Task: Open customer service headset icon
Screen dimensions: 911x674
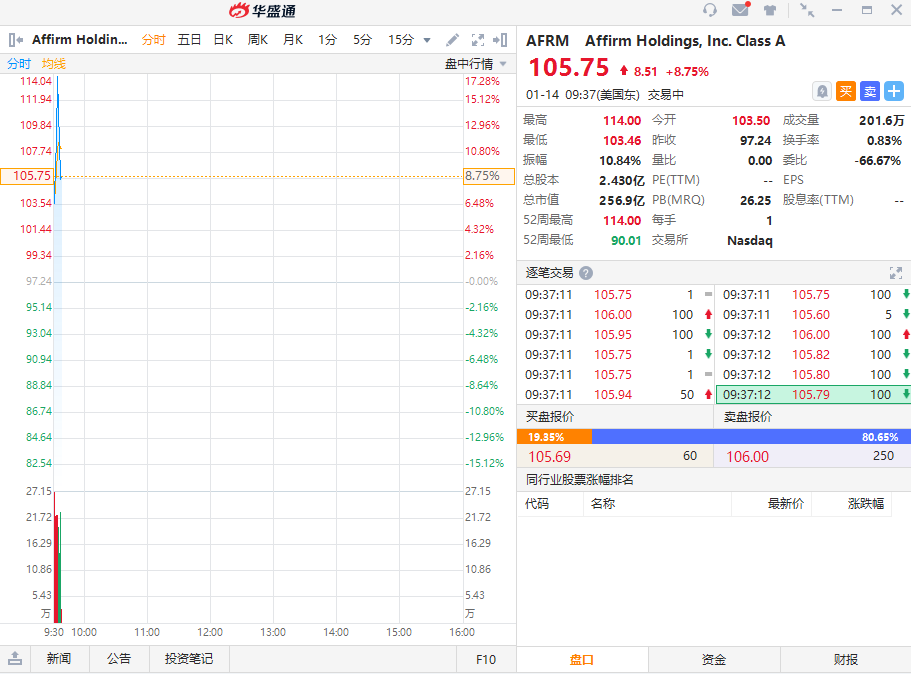Action: 709,10
